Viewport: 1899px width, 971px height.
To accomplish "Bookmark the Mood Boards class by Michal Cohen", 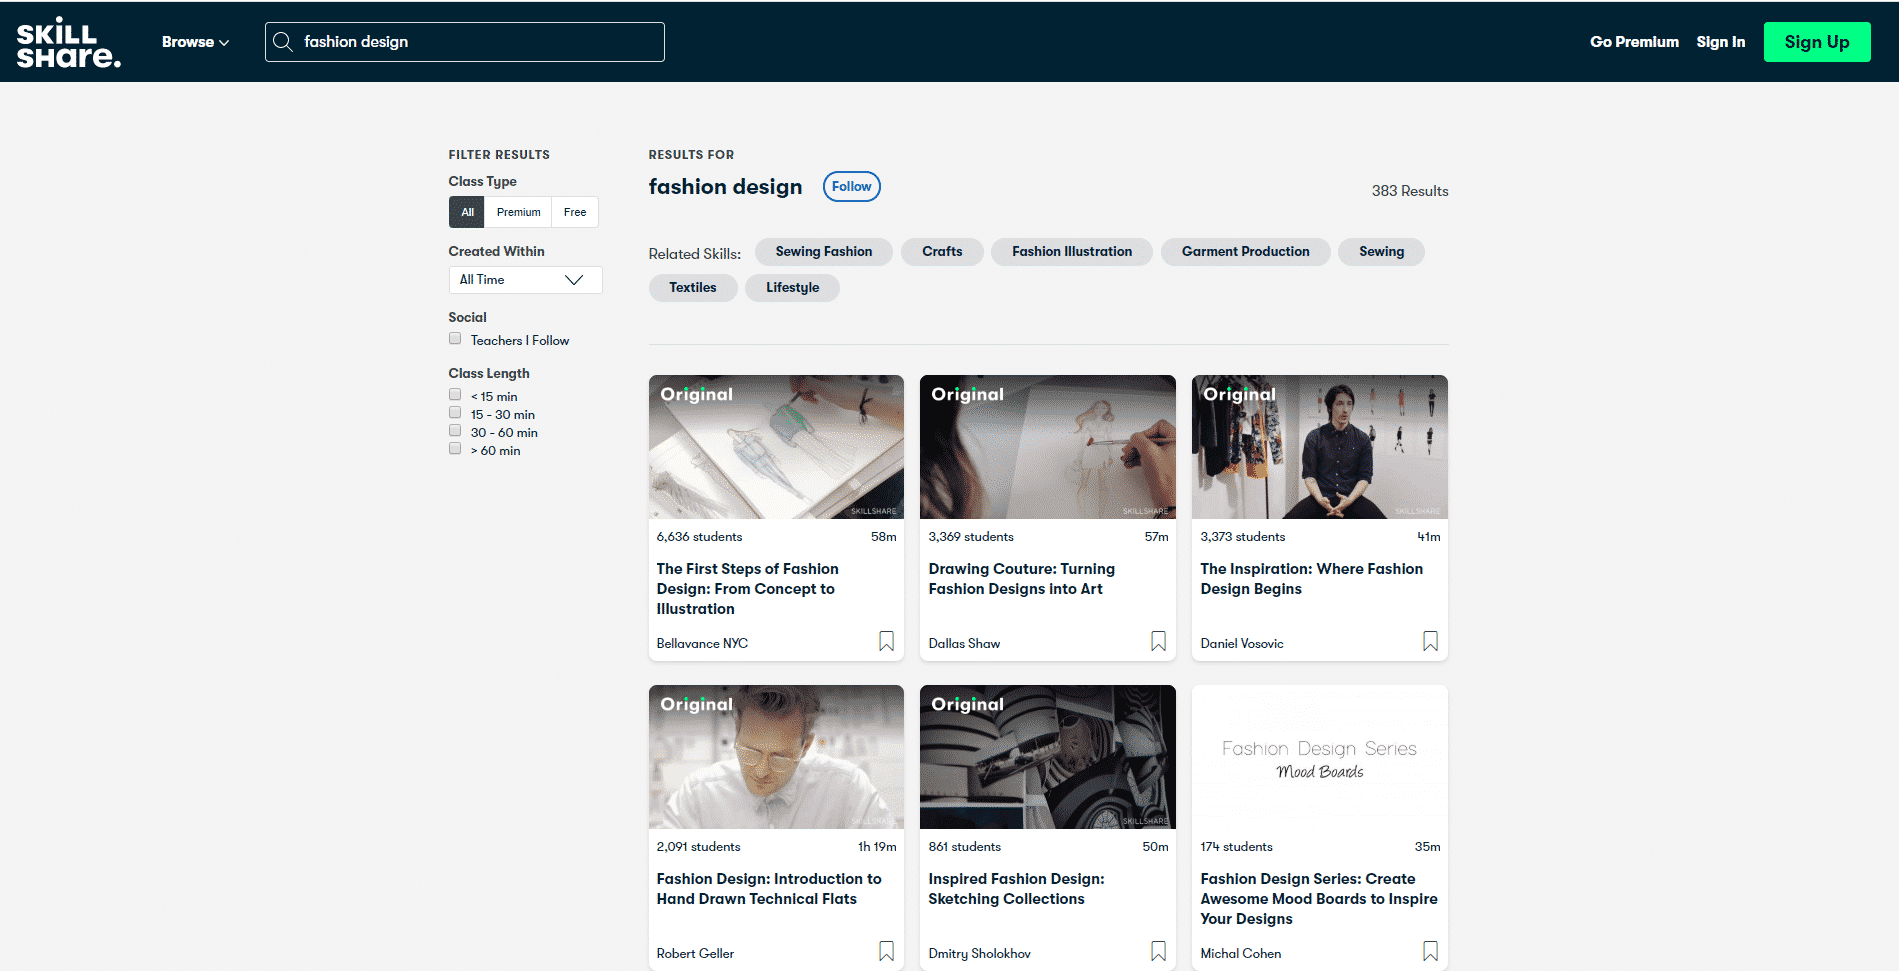I will click(1430, 951).
